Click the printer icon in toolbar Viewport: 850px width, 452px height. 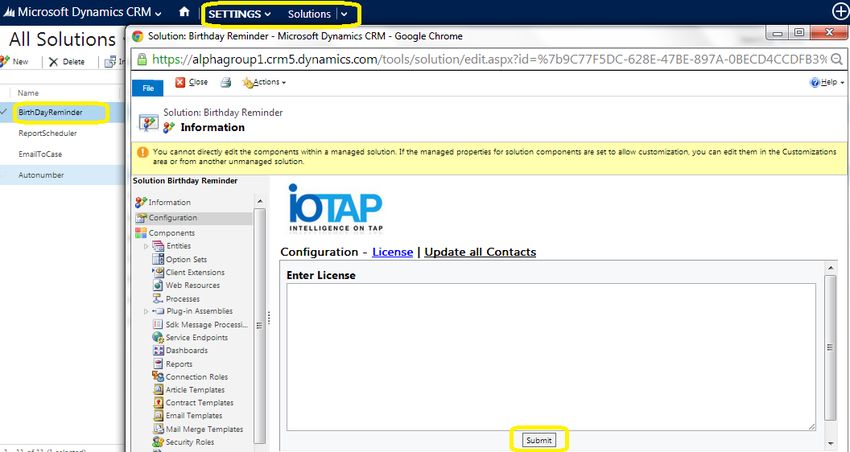point(226,82)
